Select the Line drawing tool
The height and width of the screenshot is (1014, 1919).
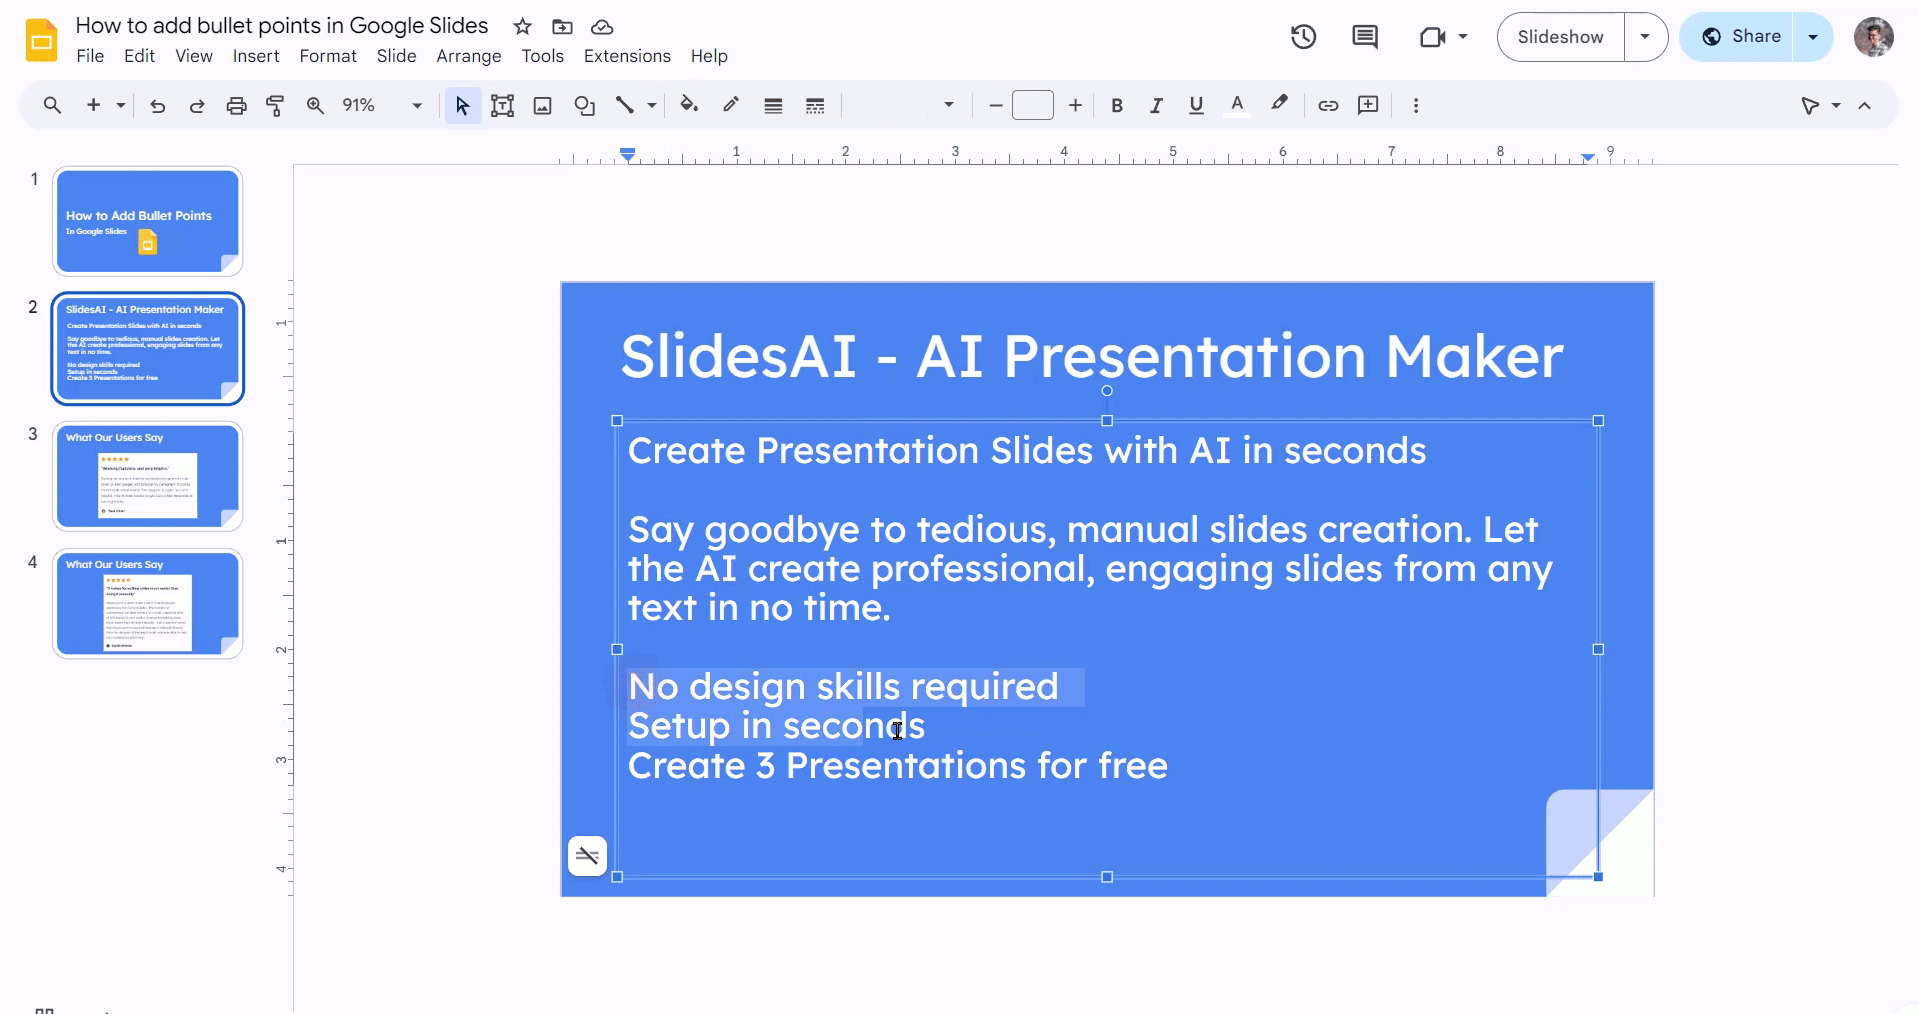click(627, 105)
